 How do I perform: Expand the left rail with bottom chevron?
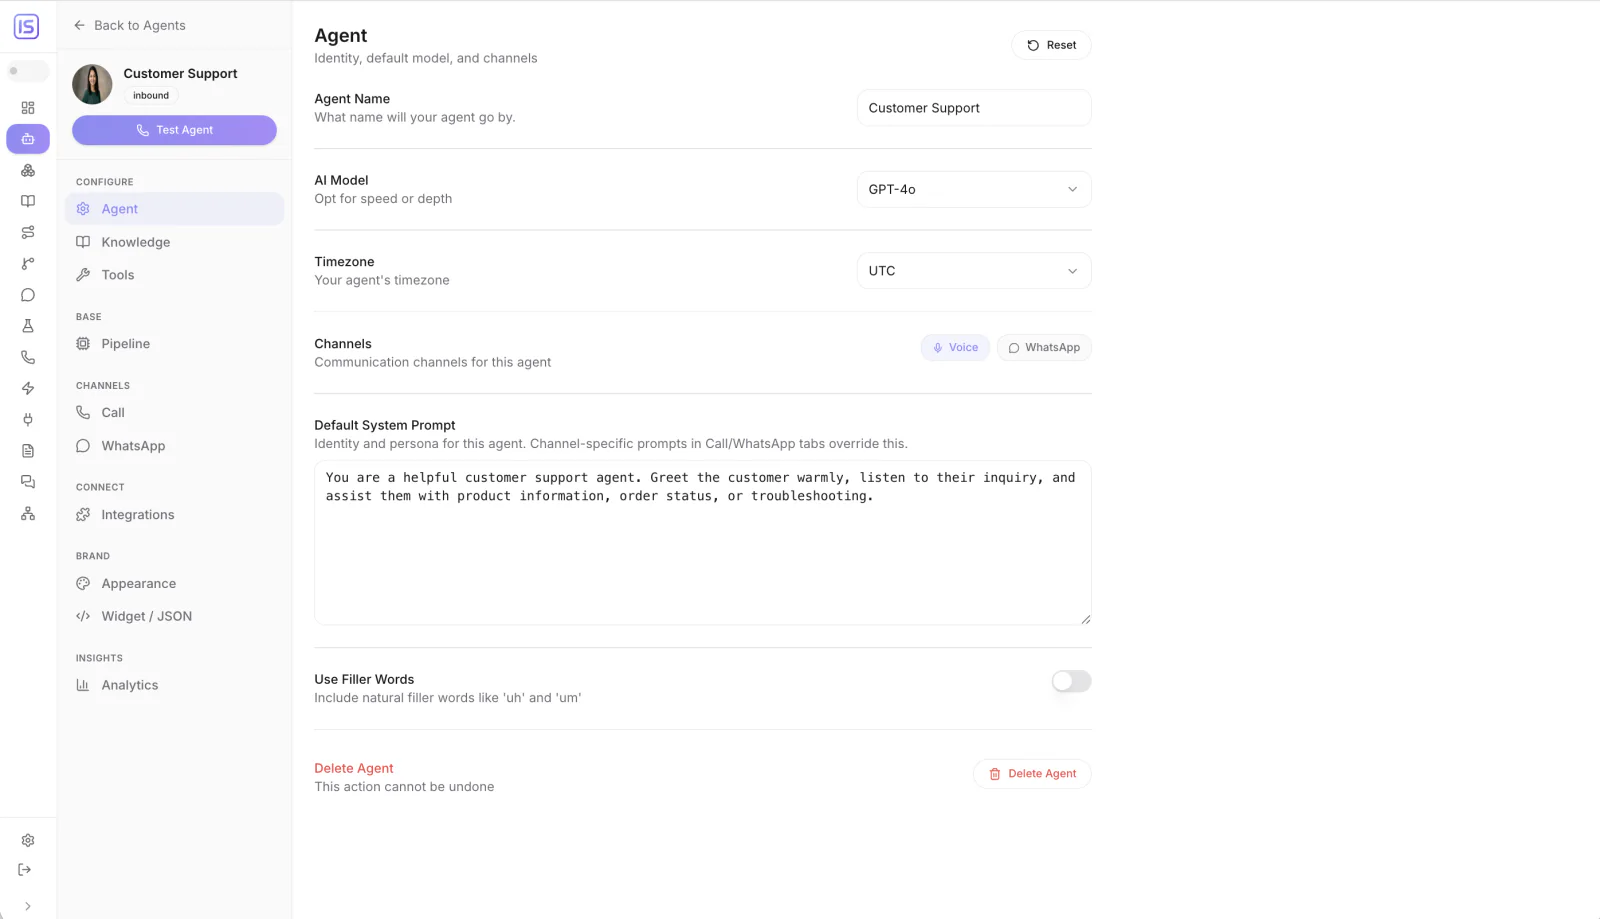pos(28,906)
